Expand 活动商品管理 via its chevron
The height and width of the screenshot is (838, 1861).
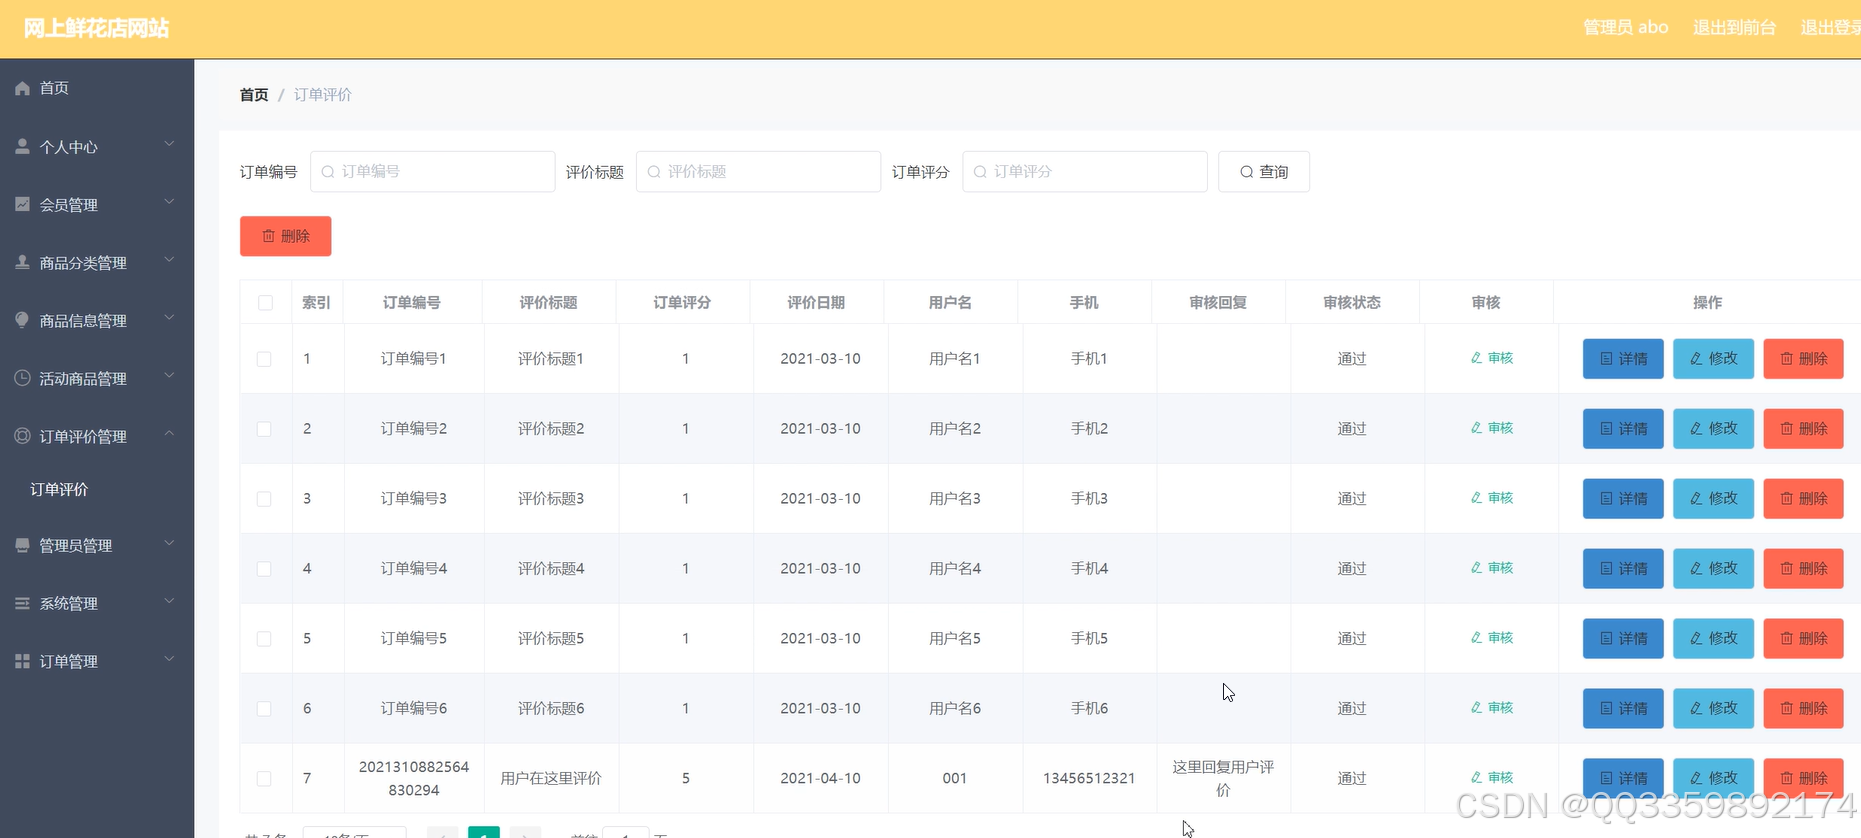point(169,376)
